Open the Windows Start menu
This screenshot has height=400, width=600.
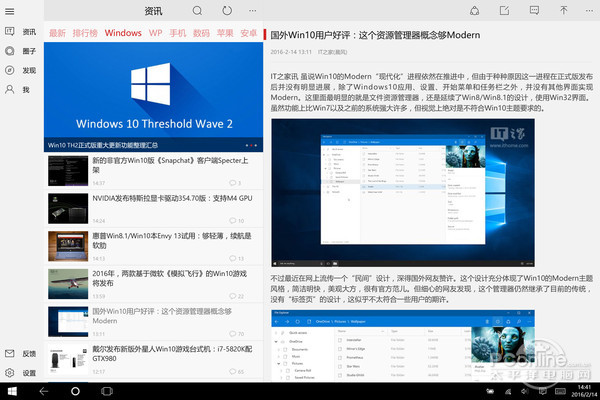[x=12, y=391]
